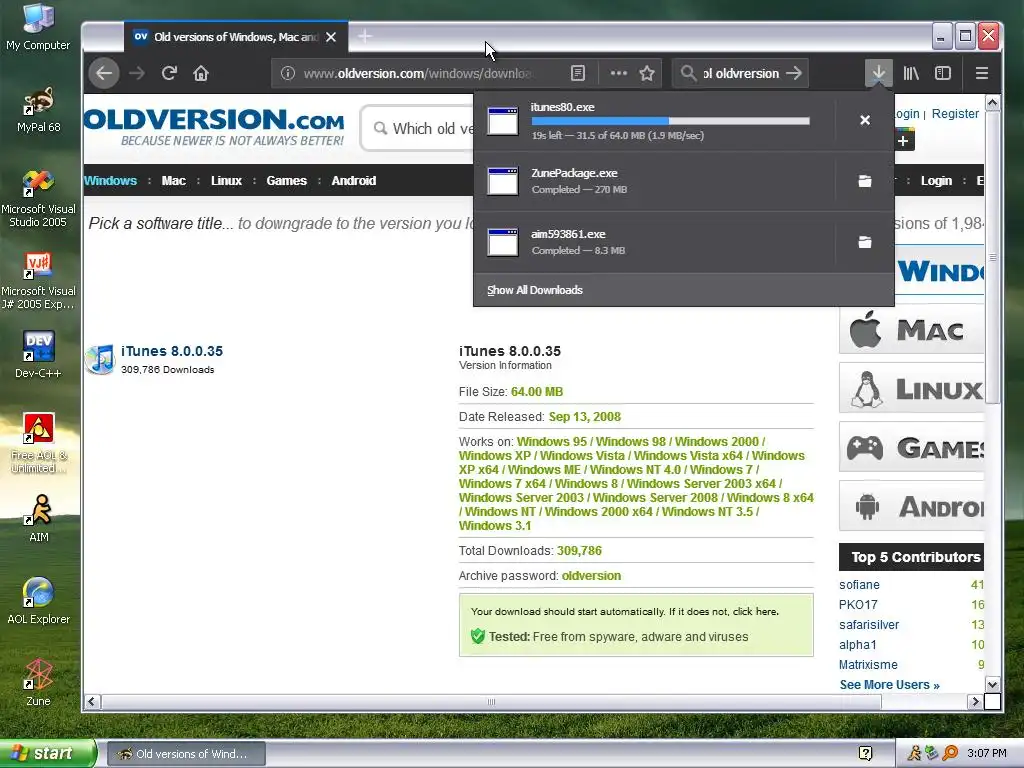Click the ZunePackage.exe download entry

654,181
